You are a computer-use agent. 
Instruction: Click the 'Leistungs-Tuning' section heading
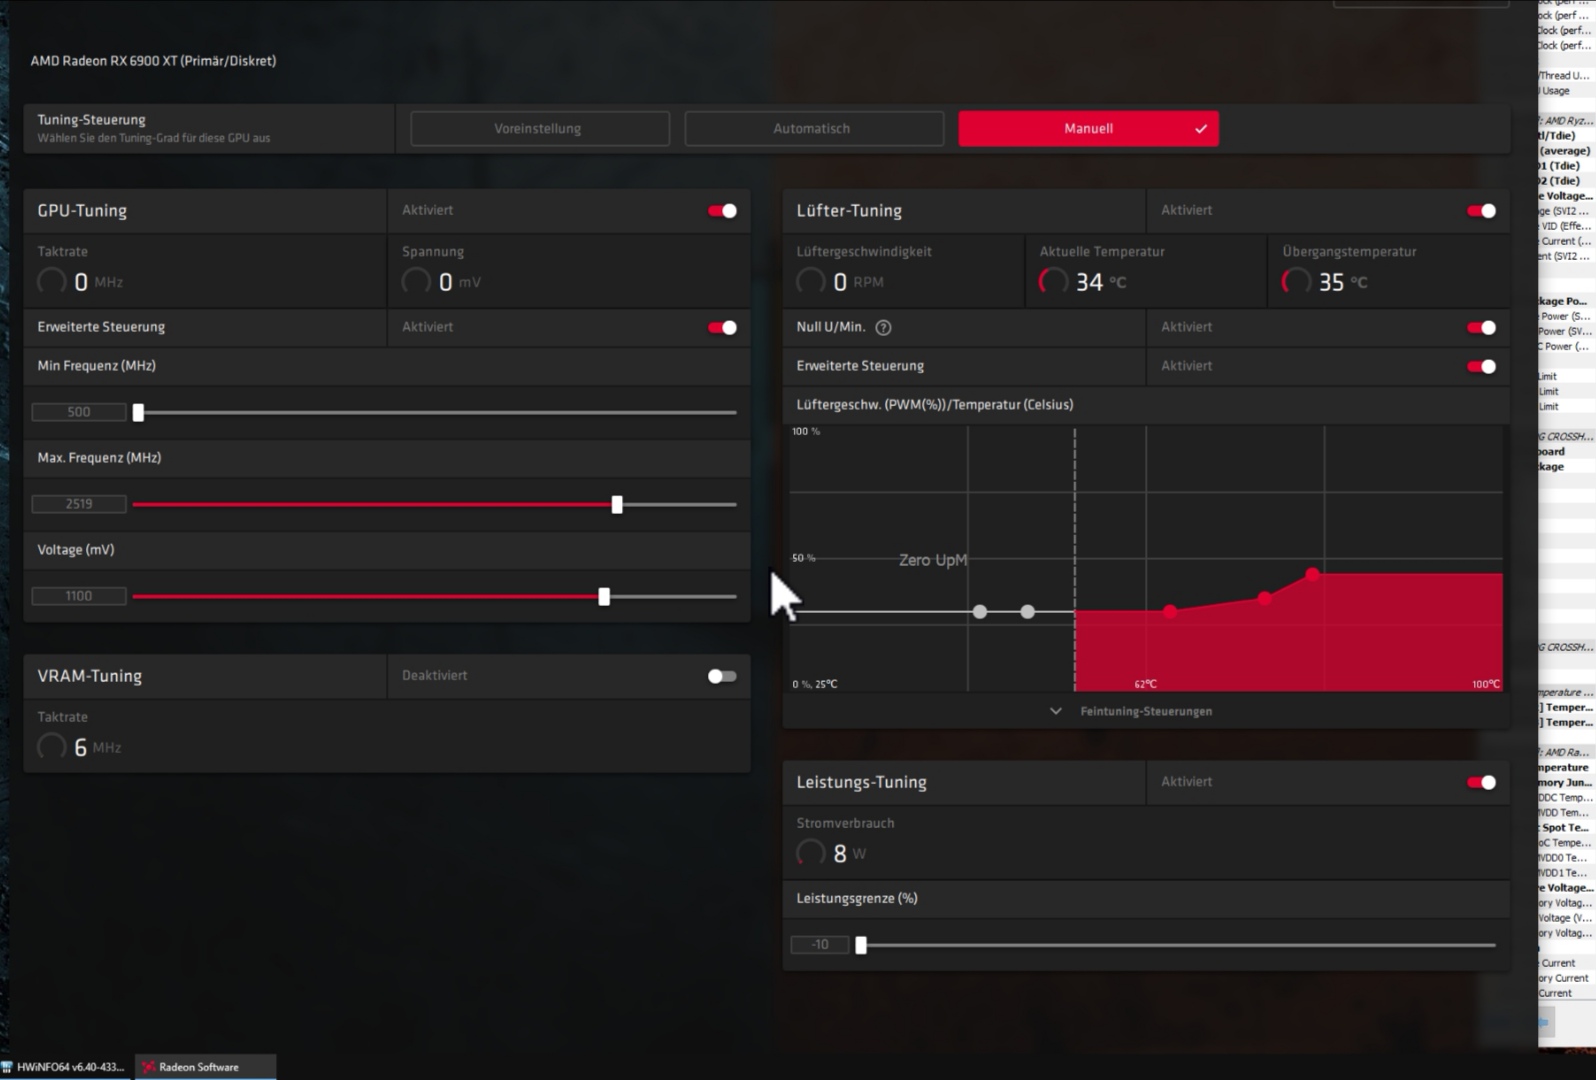pyautogui.click(x=861, y=782)
